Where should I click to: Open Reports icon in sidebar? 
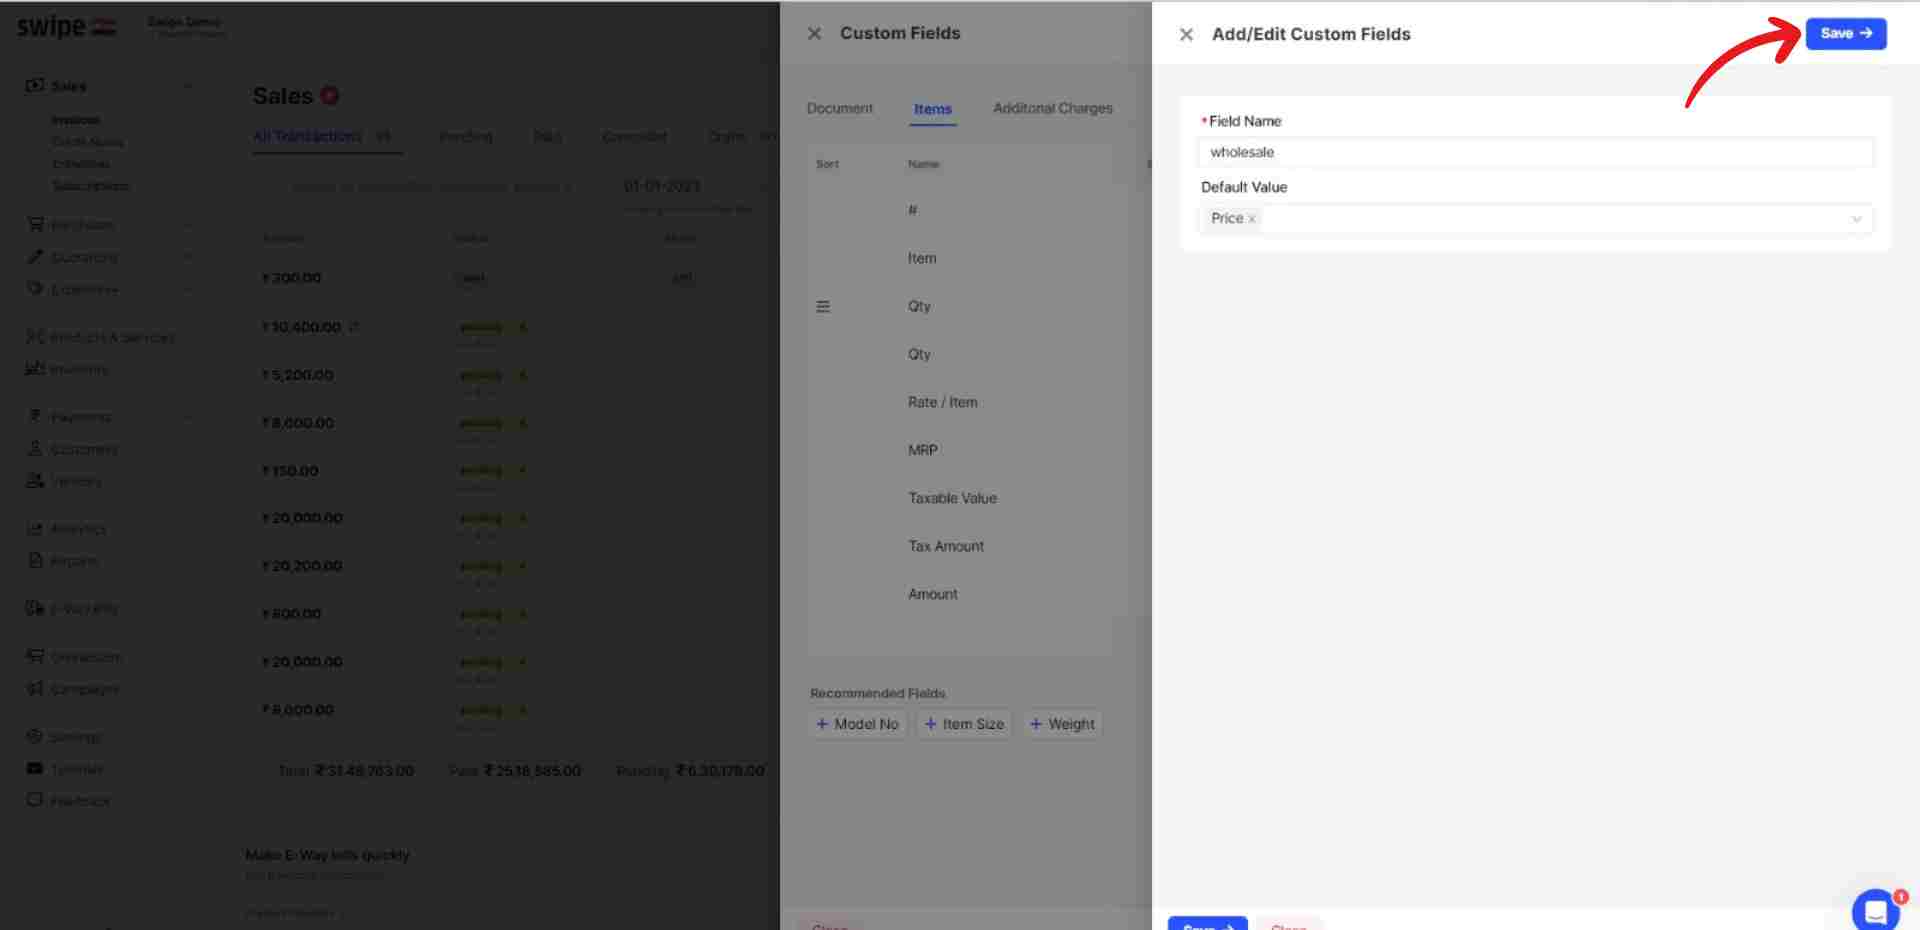[x=35, y=560]
